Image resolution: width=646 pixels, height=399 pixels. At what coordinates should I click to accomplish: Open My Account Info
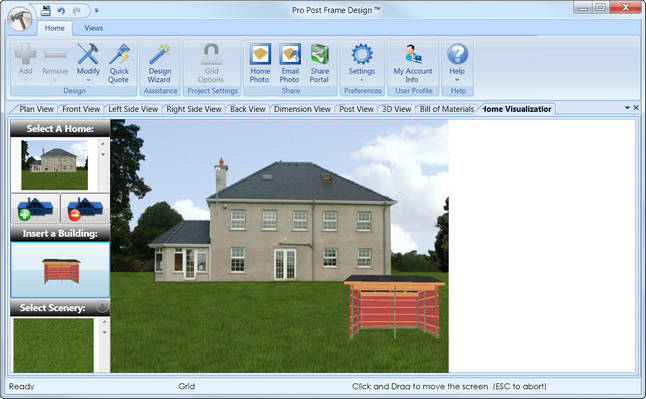click(413, 63)
